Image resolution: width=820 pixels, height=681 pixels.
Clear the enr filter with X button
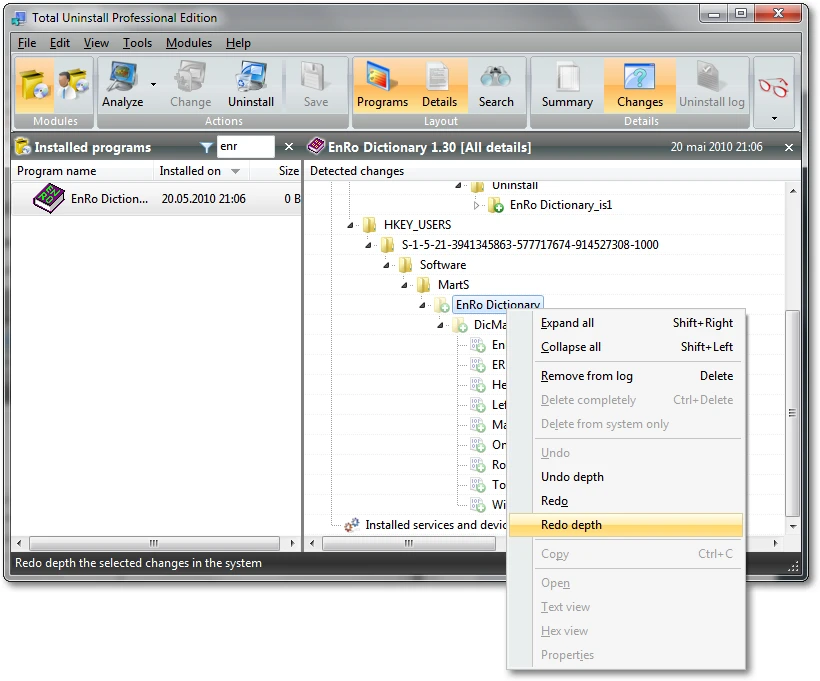[289, 147]
